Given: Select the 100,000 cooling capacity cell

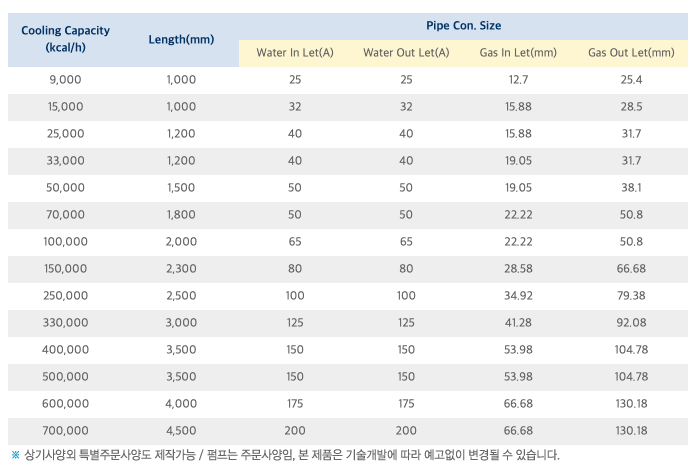Looking at the screenshot, I should (x=66, y=241).
